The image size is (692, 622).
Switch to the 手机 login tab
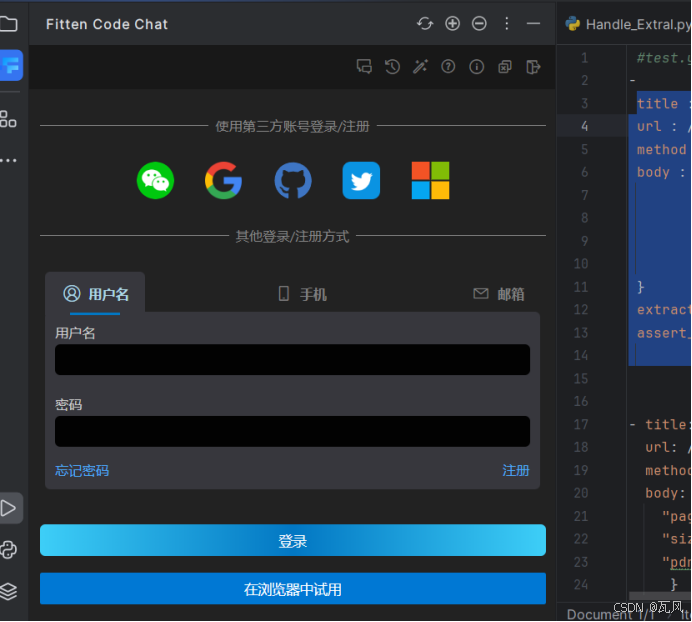tap(303, 294)
